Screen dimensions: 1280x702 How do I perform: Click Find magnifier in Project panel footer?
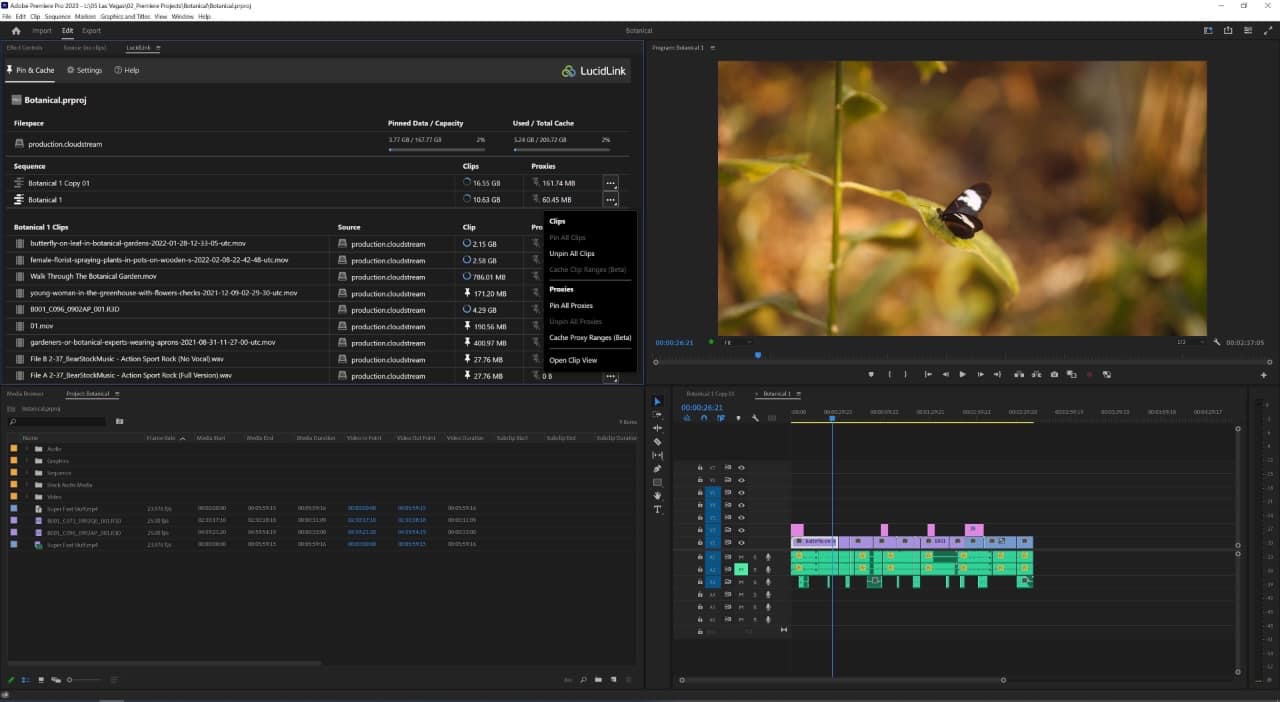(x=583, y=680)
